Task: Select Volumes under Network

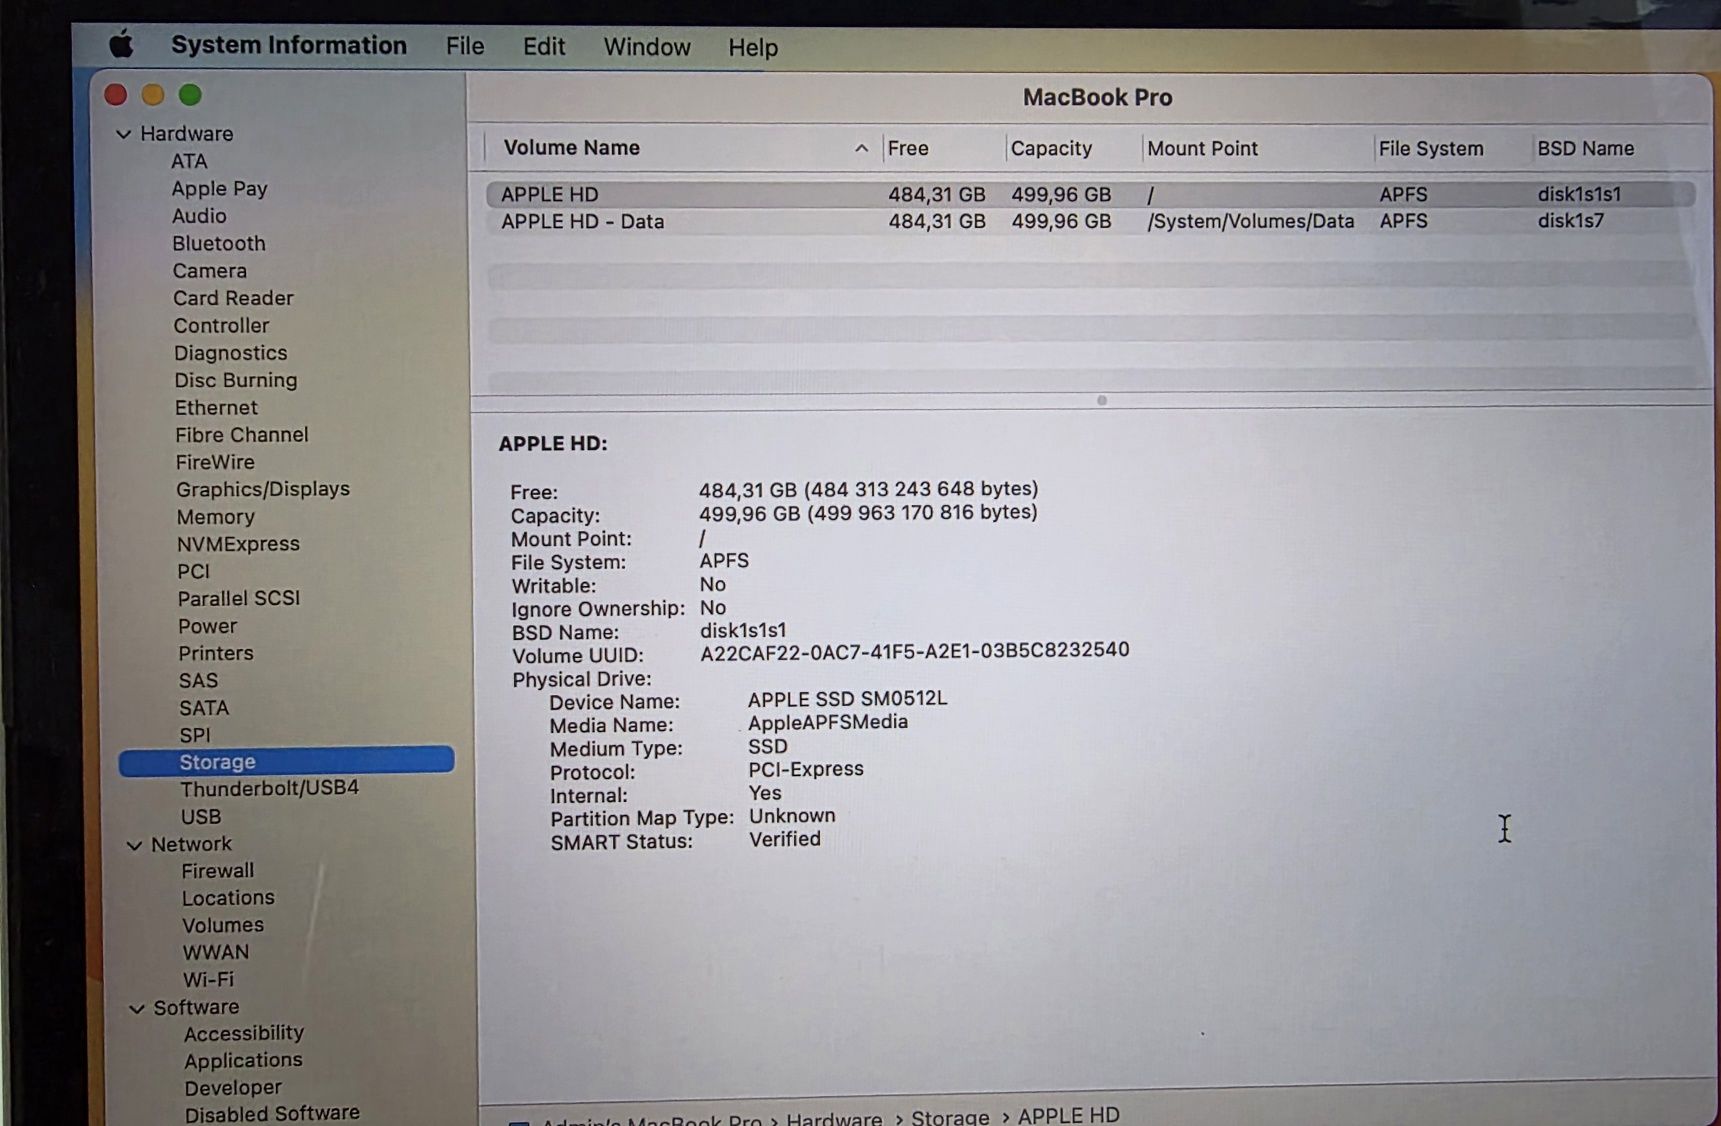Action: 223,925
